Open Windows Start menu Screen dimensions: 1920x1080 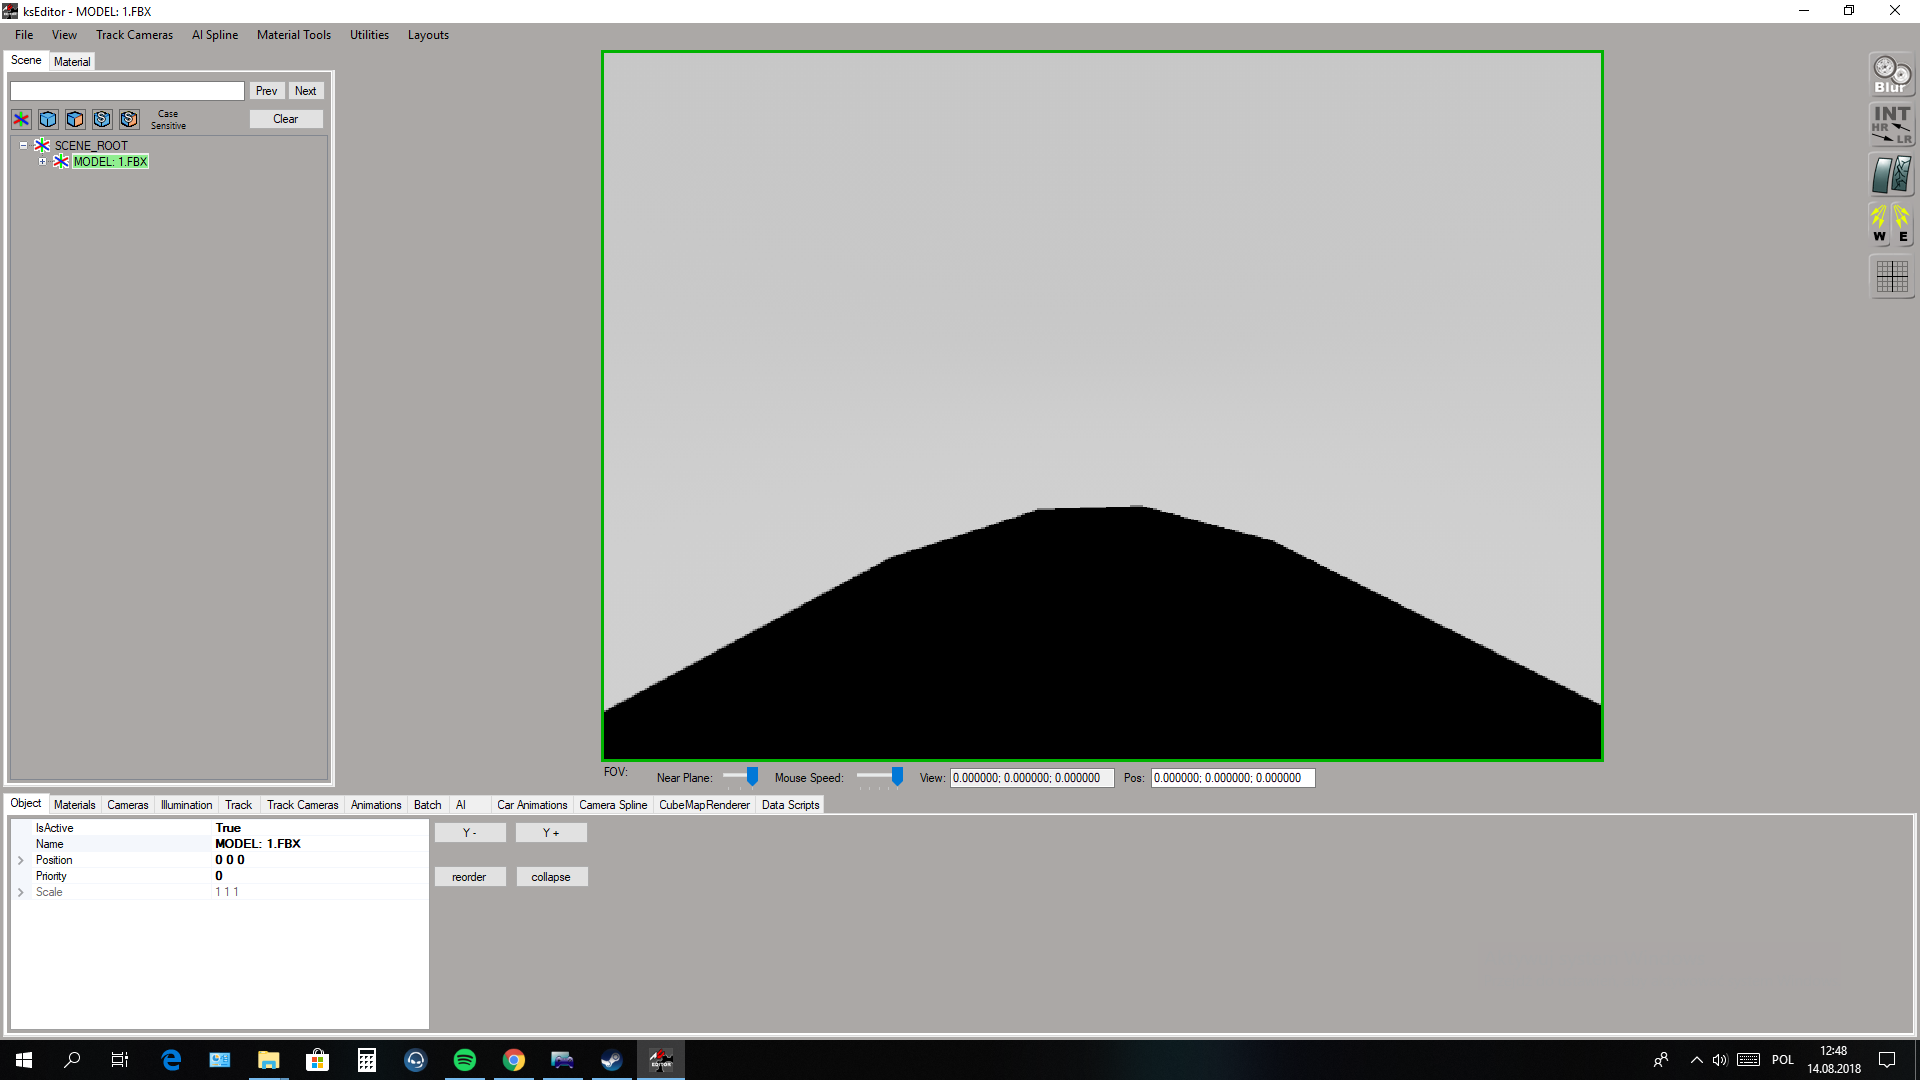[x=24, y=1060]
